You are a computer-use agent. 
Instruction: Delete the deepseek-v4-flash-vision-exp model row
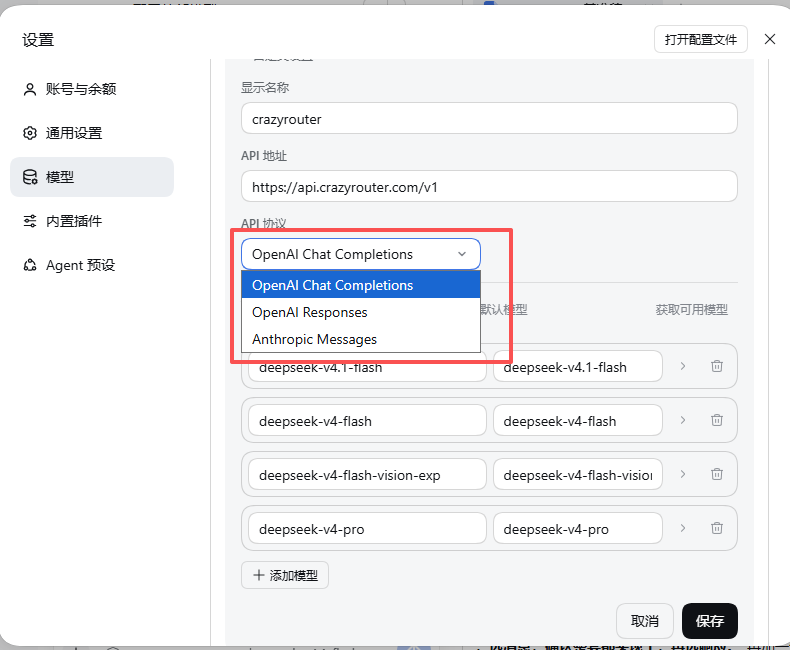[716, 474]
